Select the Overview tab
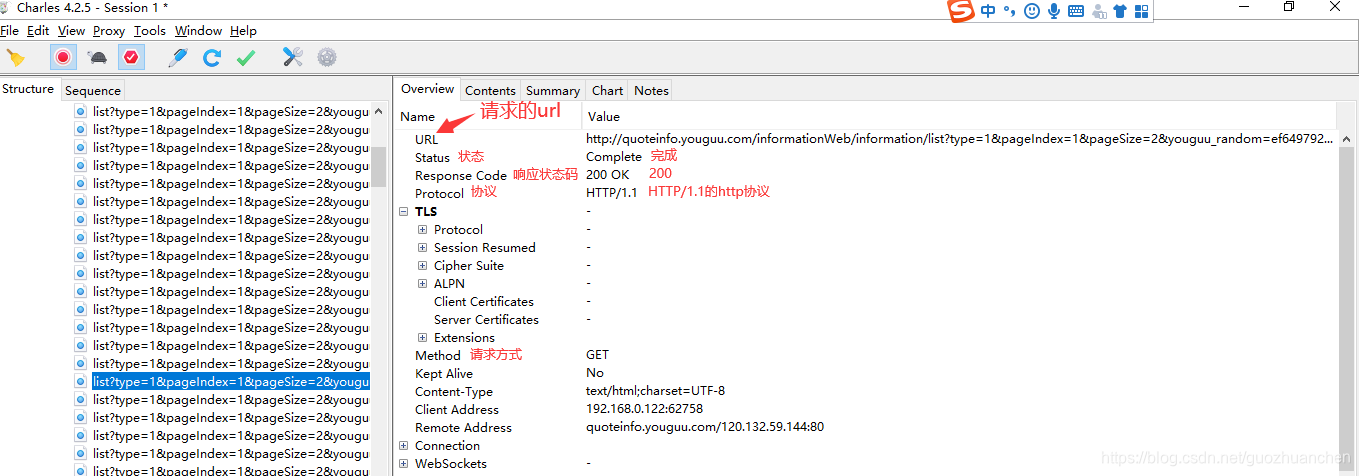The height and width of the screenshot is (476, 1360). (x=428, y=89)
